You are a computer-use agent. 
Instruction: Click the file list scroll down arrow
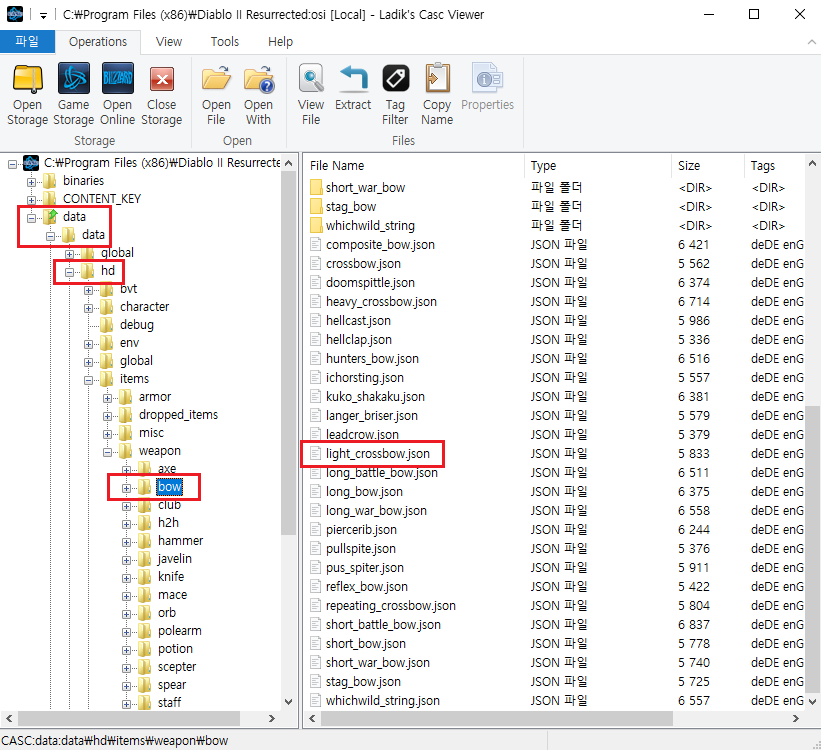pos(812,701)
